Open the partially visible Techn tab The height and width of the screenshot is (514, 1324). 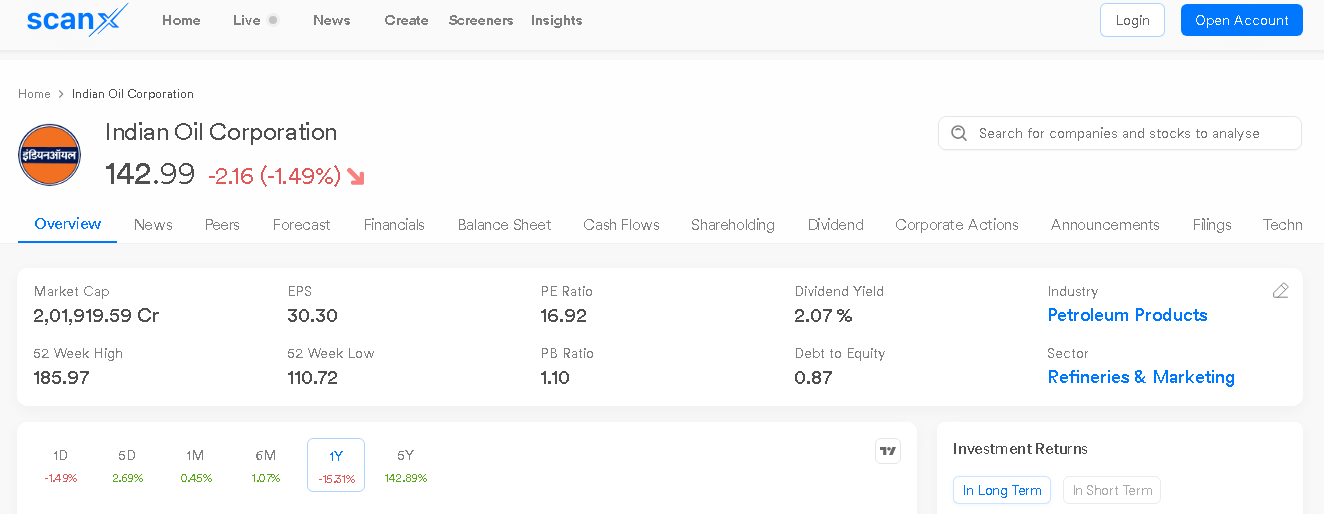point(1282,225)
